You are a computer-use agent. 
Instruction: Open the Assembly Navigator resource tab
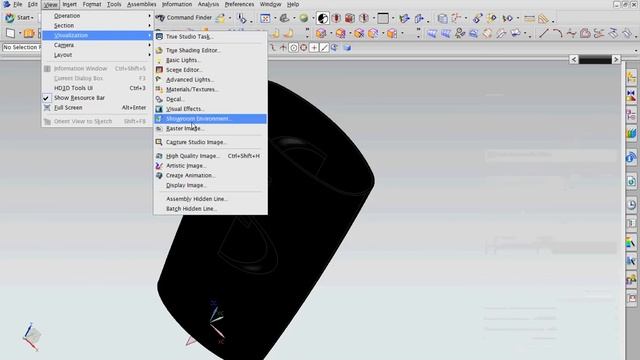(x=631, y=77)
